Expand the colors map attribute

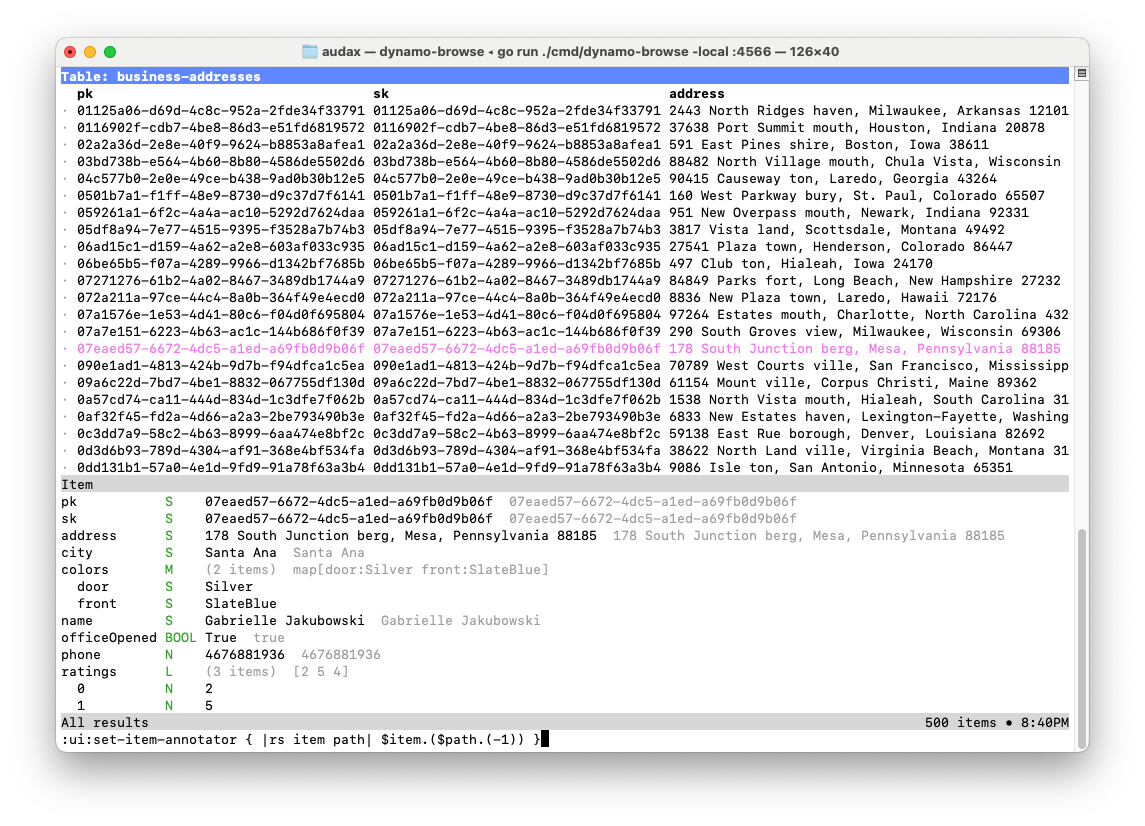[x=85, y=570]
